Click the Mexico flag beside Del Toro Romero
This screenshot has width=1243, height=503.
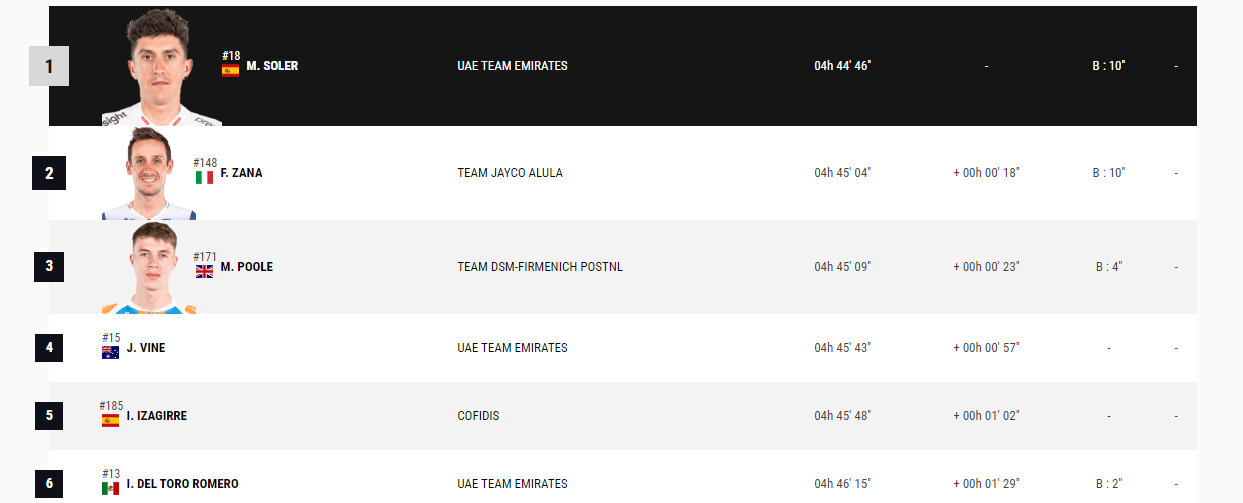110,488
